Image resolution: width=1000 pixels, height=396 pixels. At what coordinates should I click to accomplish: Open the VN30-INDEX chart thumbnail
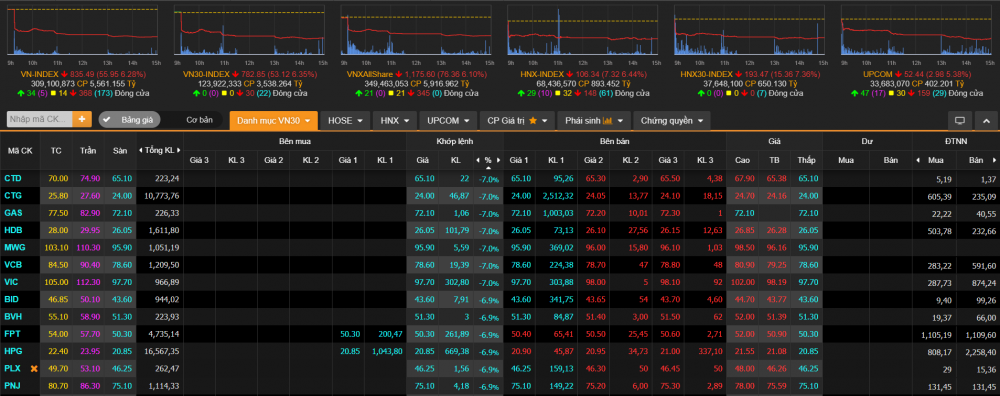(x=249, y=31)
